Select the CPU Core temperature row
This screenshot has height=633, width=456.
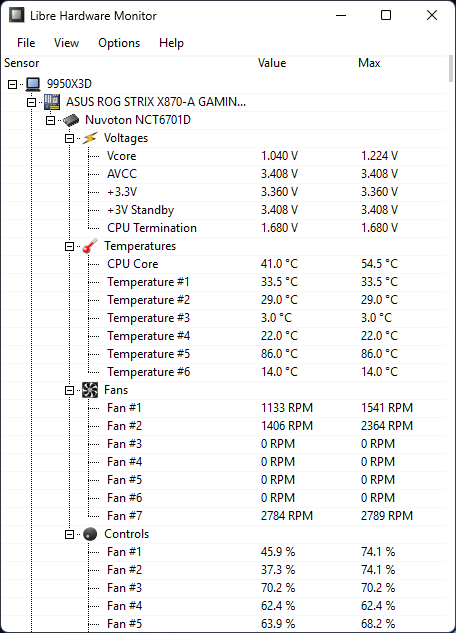tap(224, 264)
